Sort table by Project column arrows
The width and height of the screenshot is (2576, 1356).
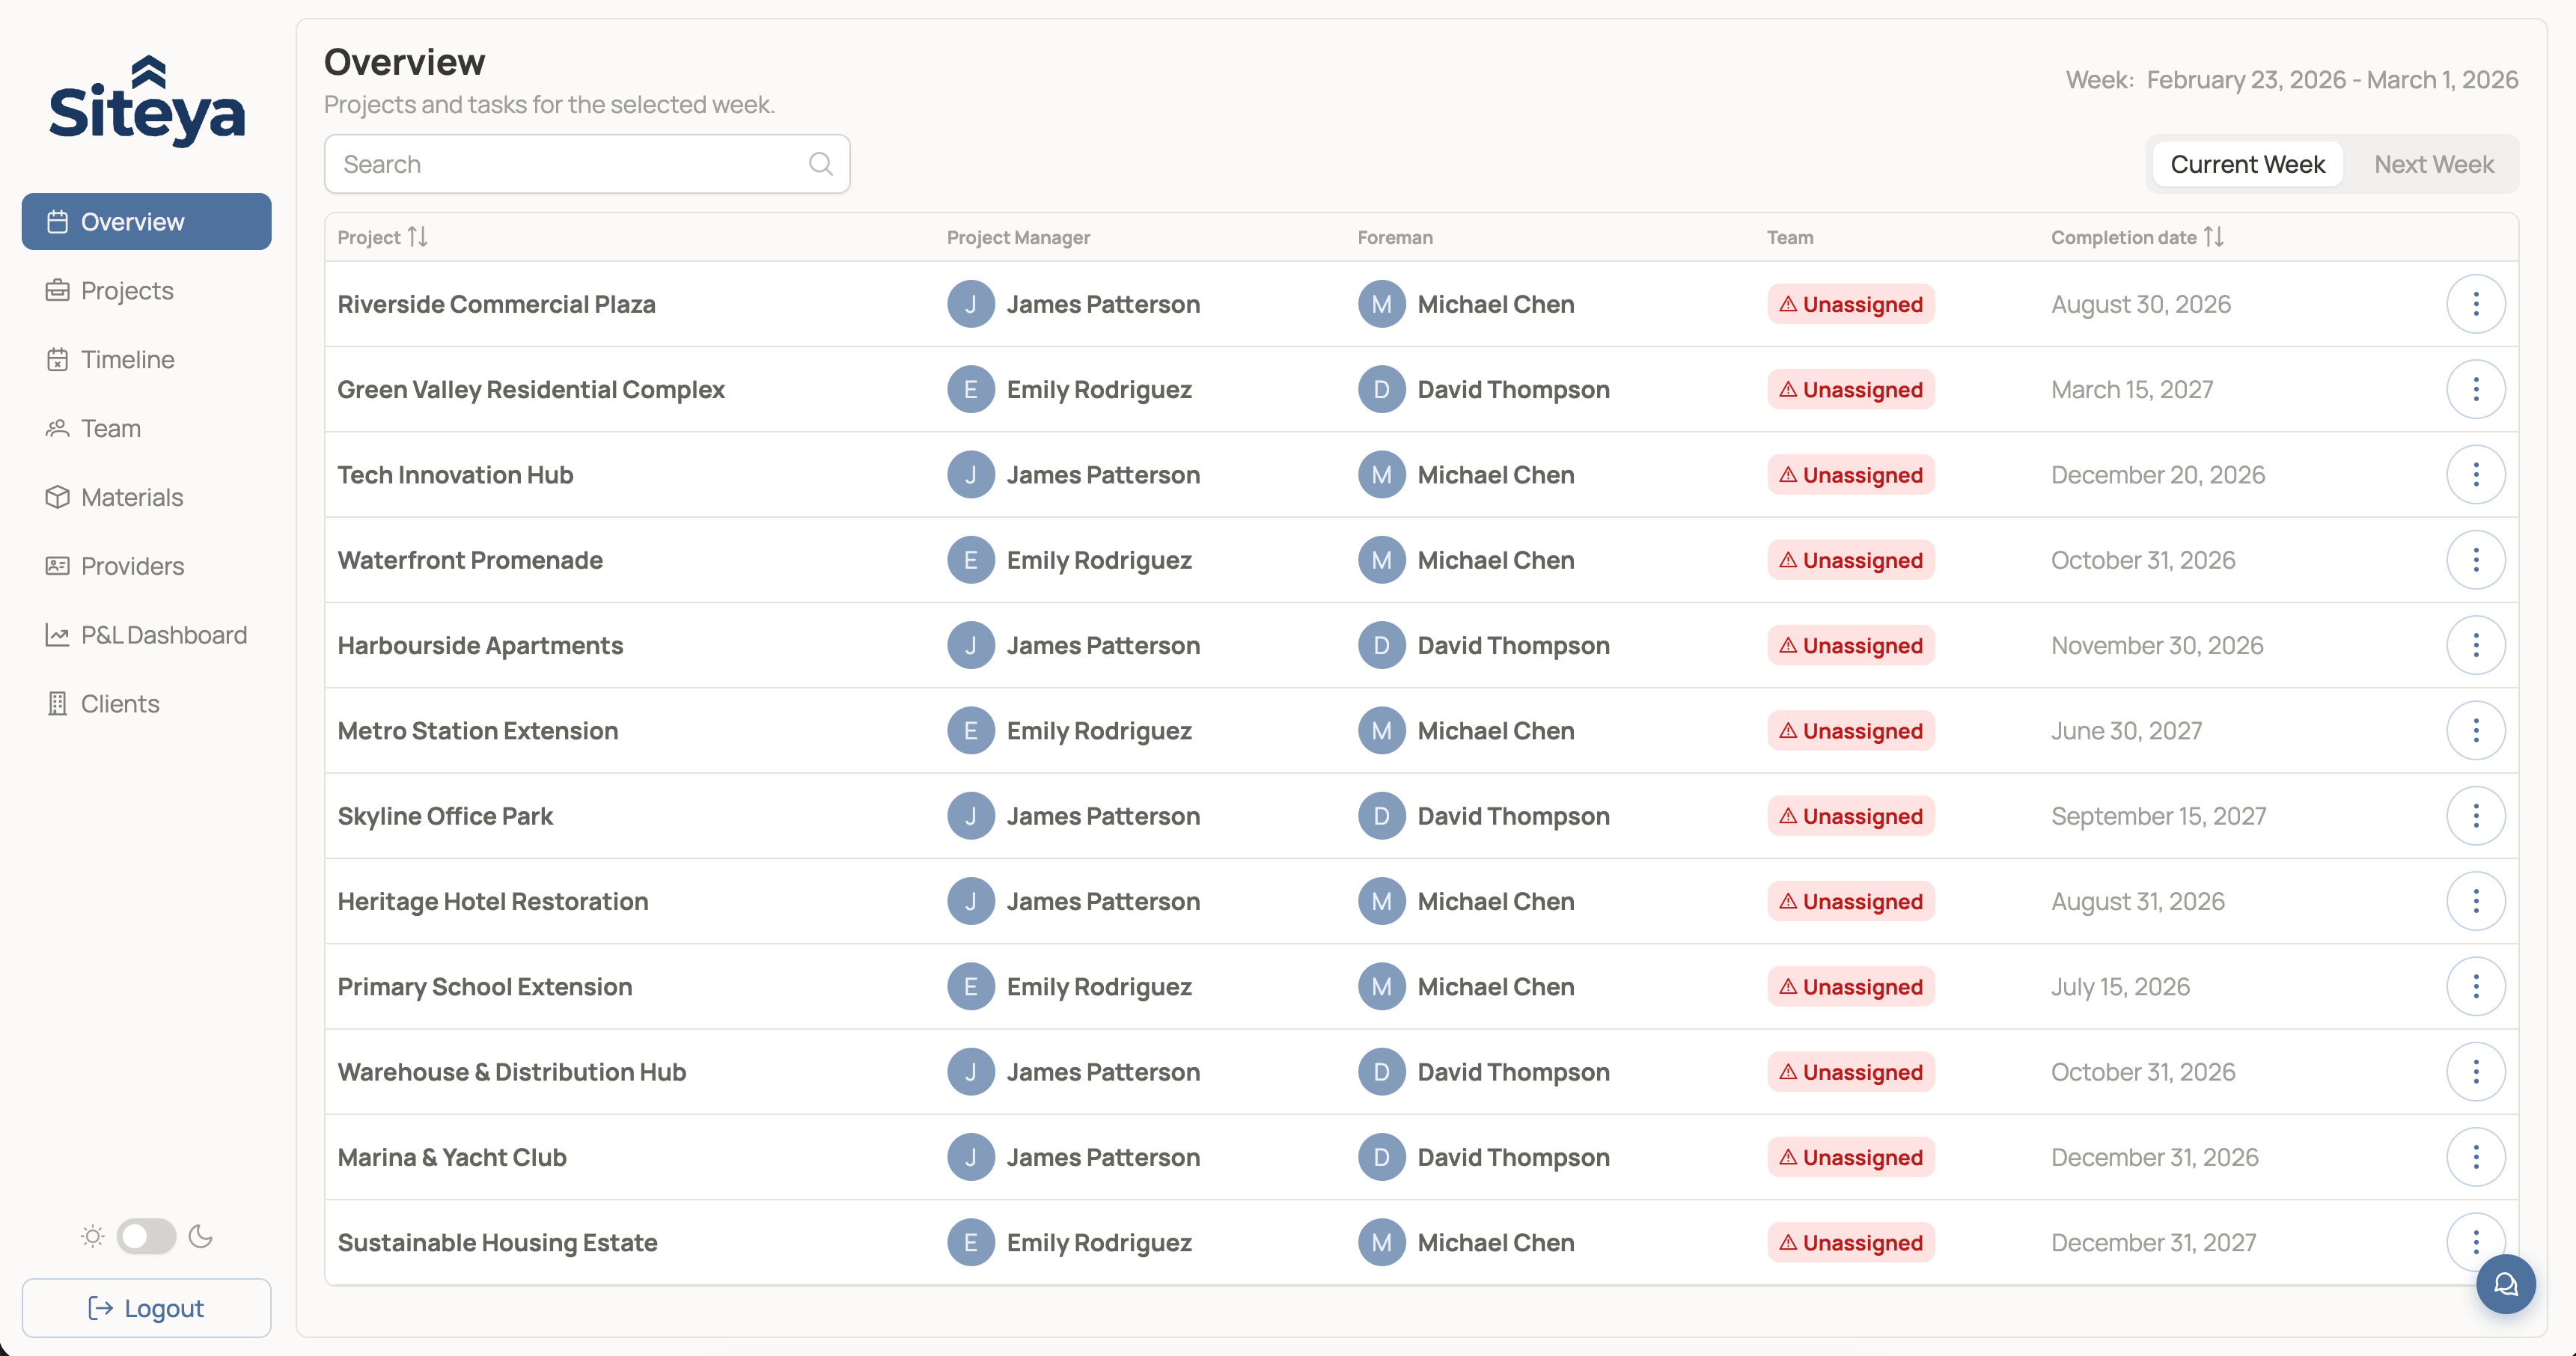(417, 237)
